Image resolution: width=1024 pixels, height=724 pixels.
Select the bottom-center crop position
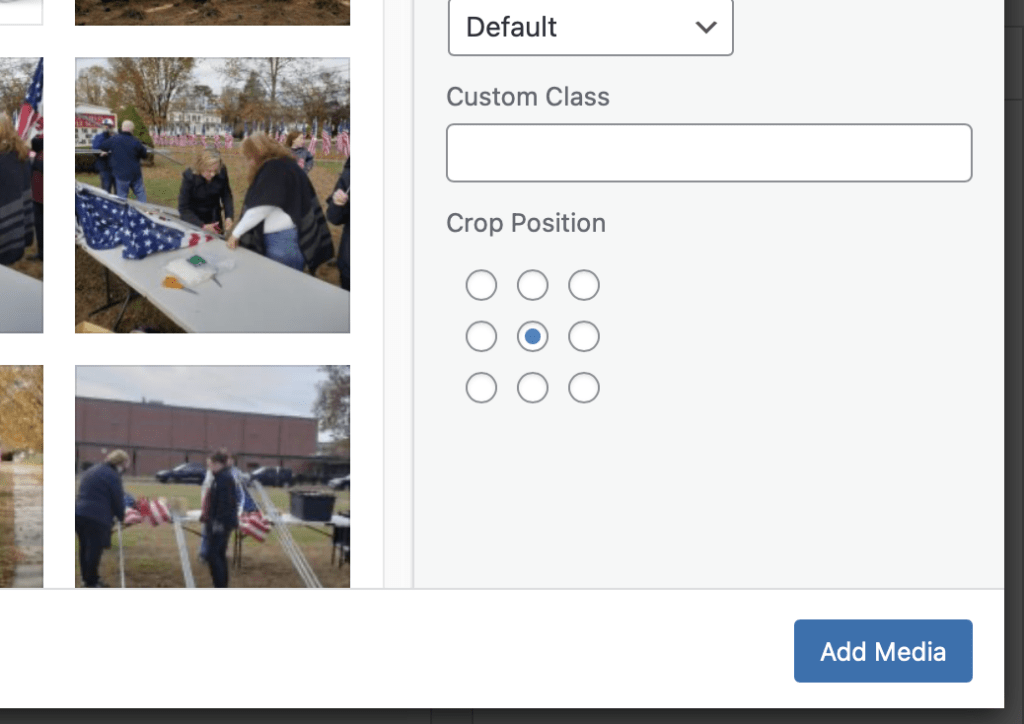pos(532,388)
